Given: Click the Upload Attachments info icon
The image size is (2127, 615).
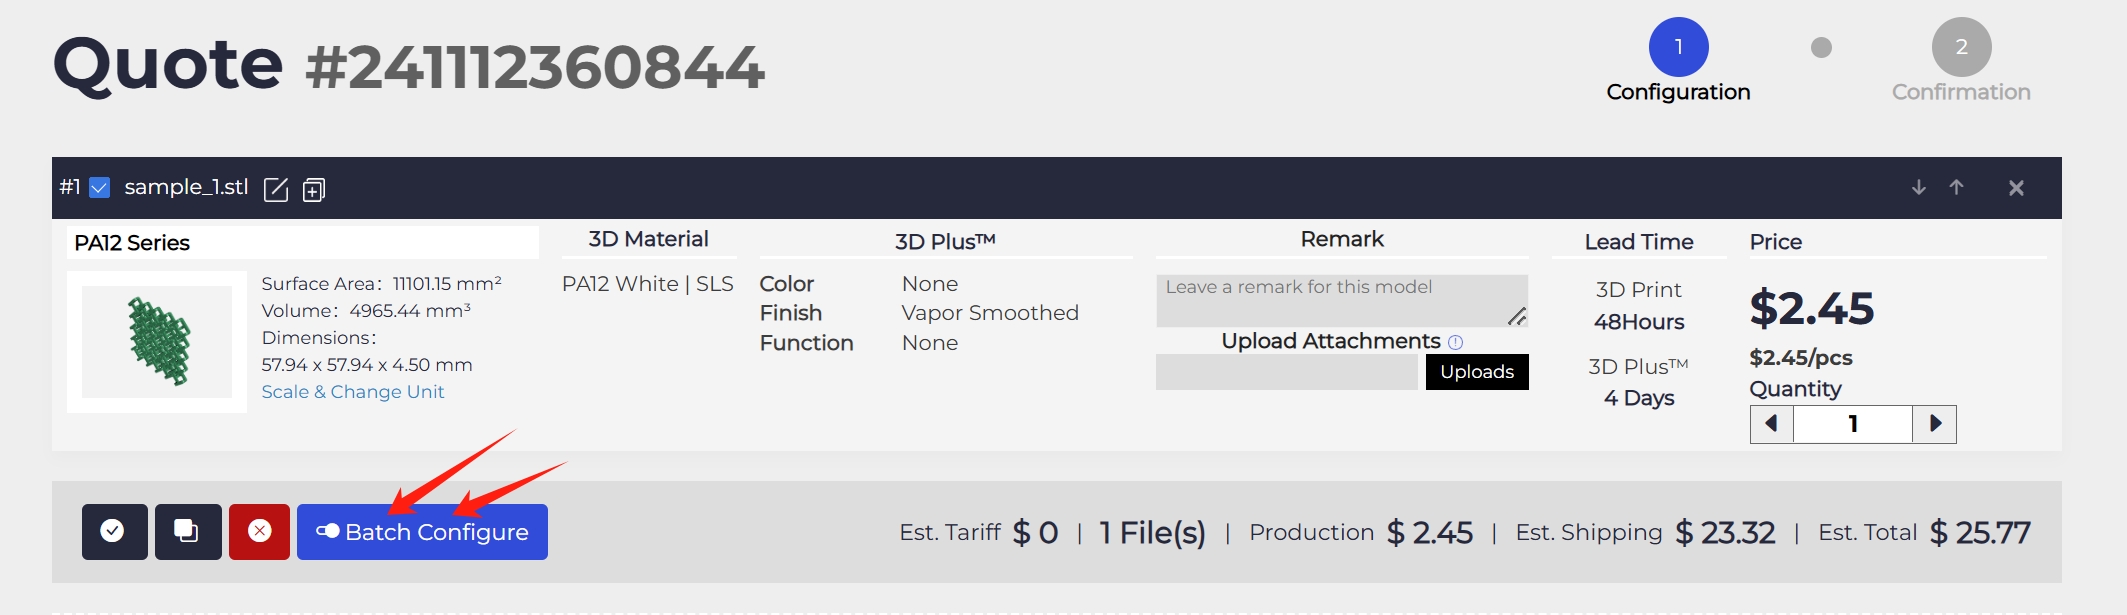Looking at the screenshot, I should tap(1456, 342).
